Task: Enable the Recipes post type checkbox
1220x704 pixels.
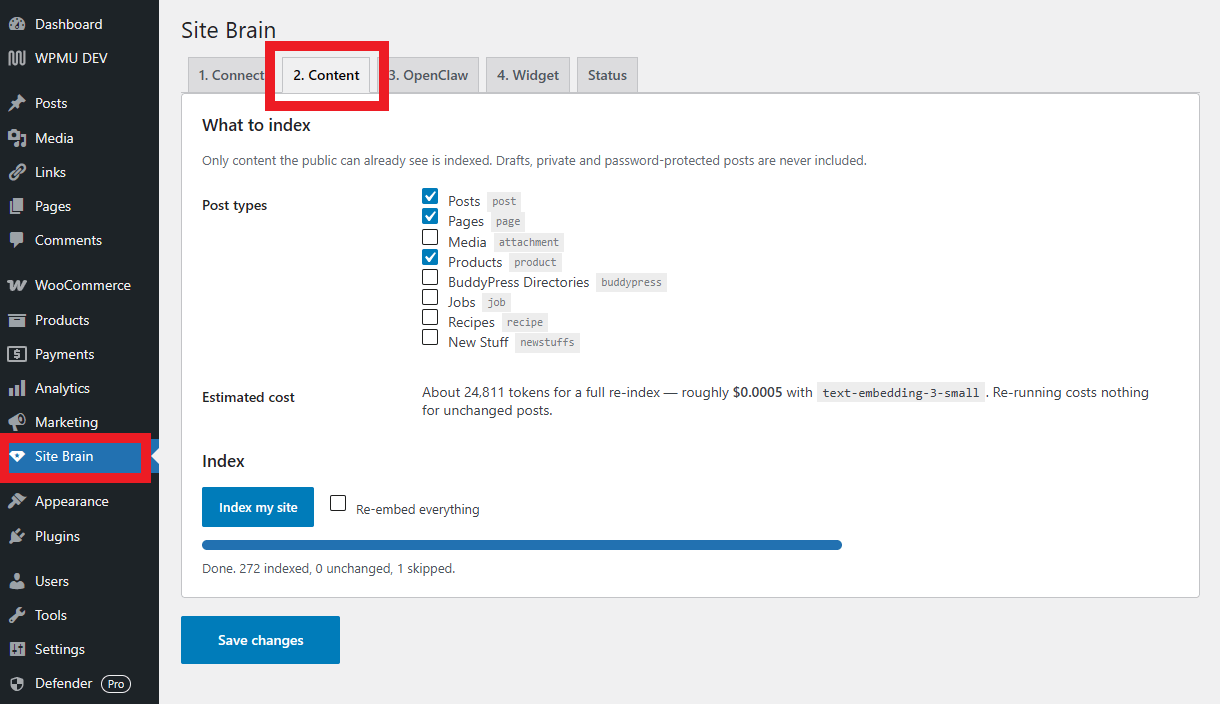Action: (430, 317)
